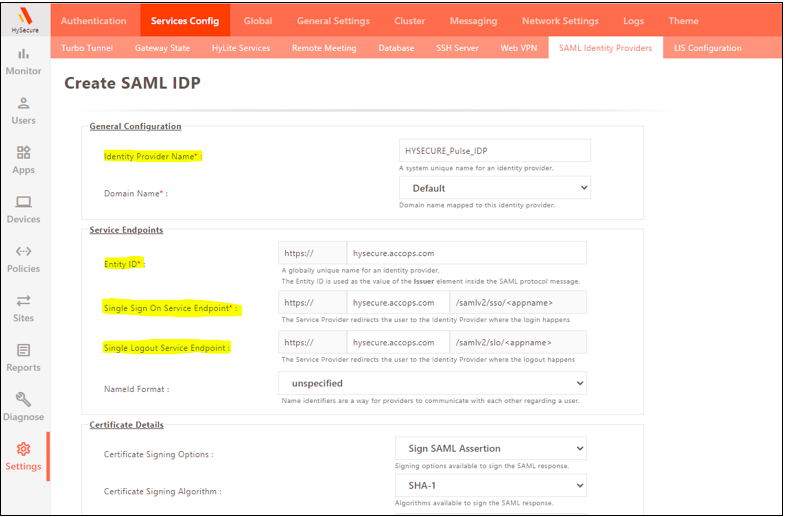This screenshot has width=785, height=517.
Task: Click the Entity ID hostname field
Action: (465, 253)
